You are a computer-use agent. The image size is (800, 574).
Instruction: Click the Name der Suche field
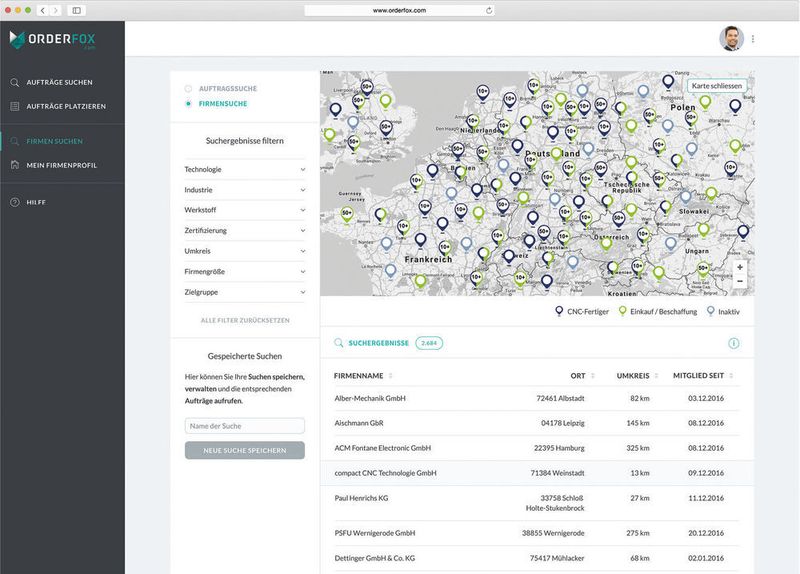244,426
